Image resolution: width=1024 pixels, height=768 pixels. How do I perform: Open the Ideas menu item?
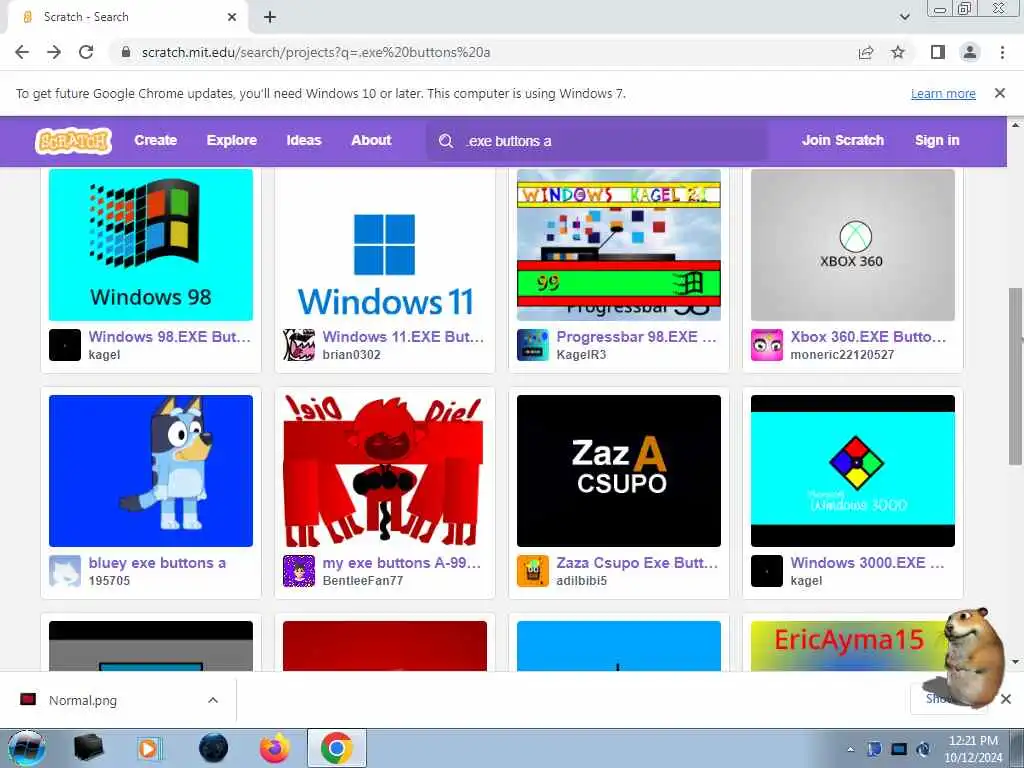pyautogui.click(x=304, y=140)
